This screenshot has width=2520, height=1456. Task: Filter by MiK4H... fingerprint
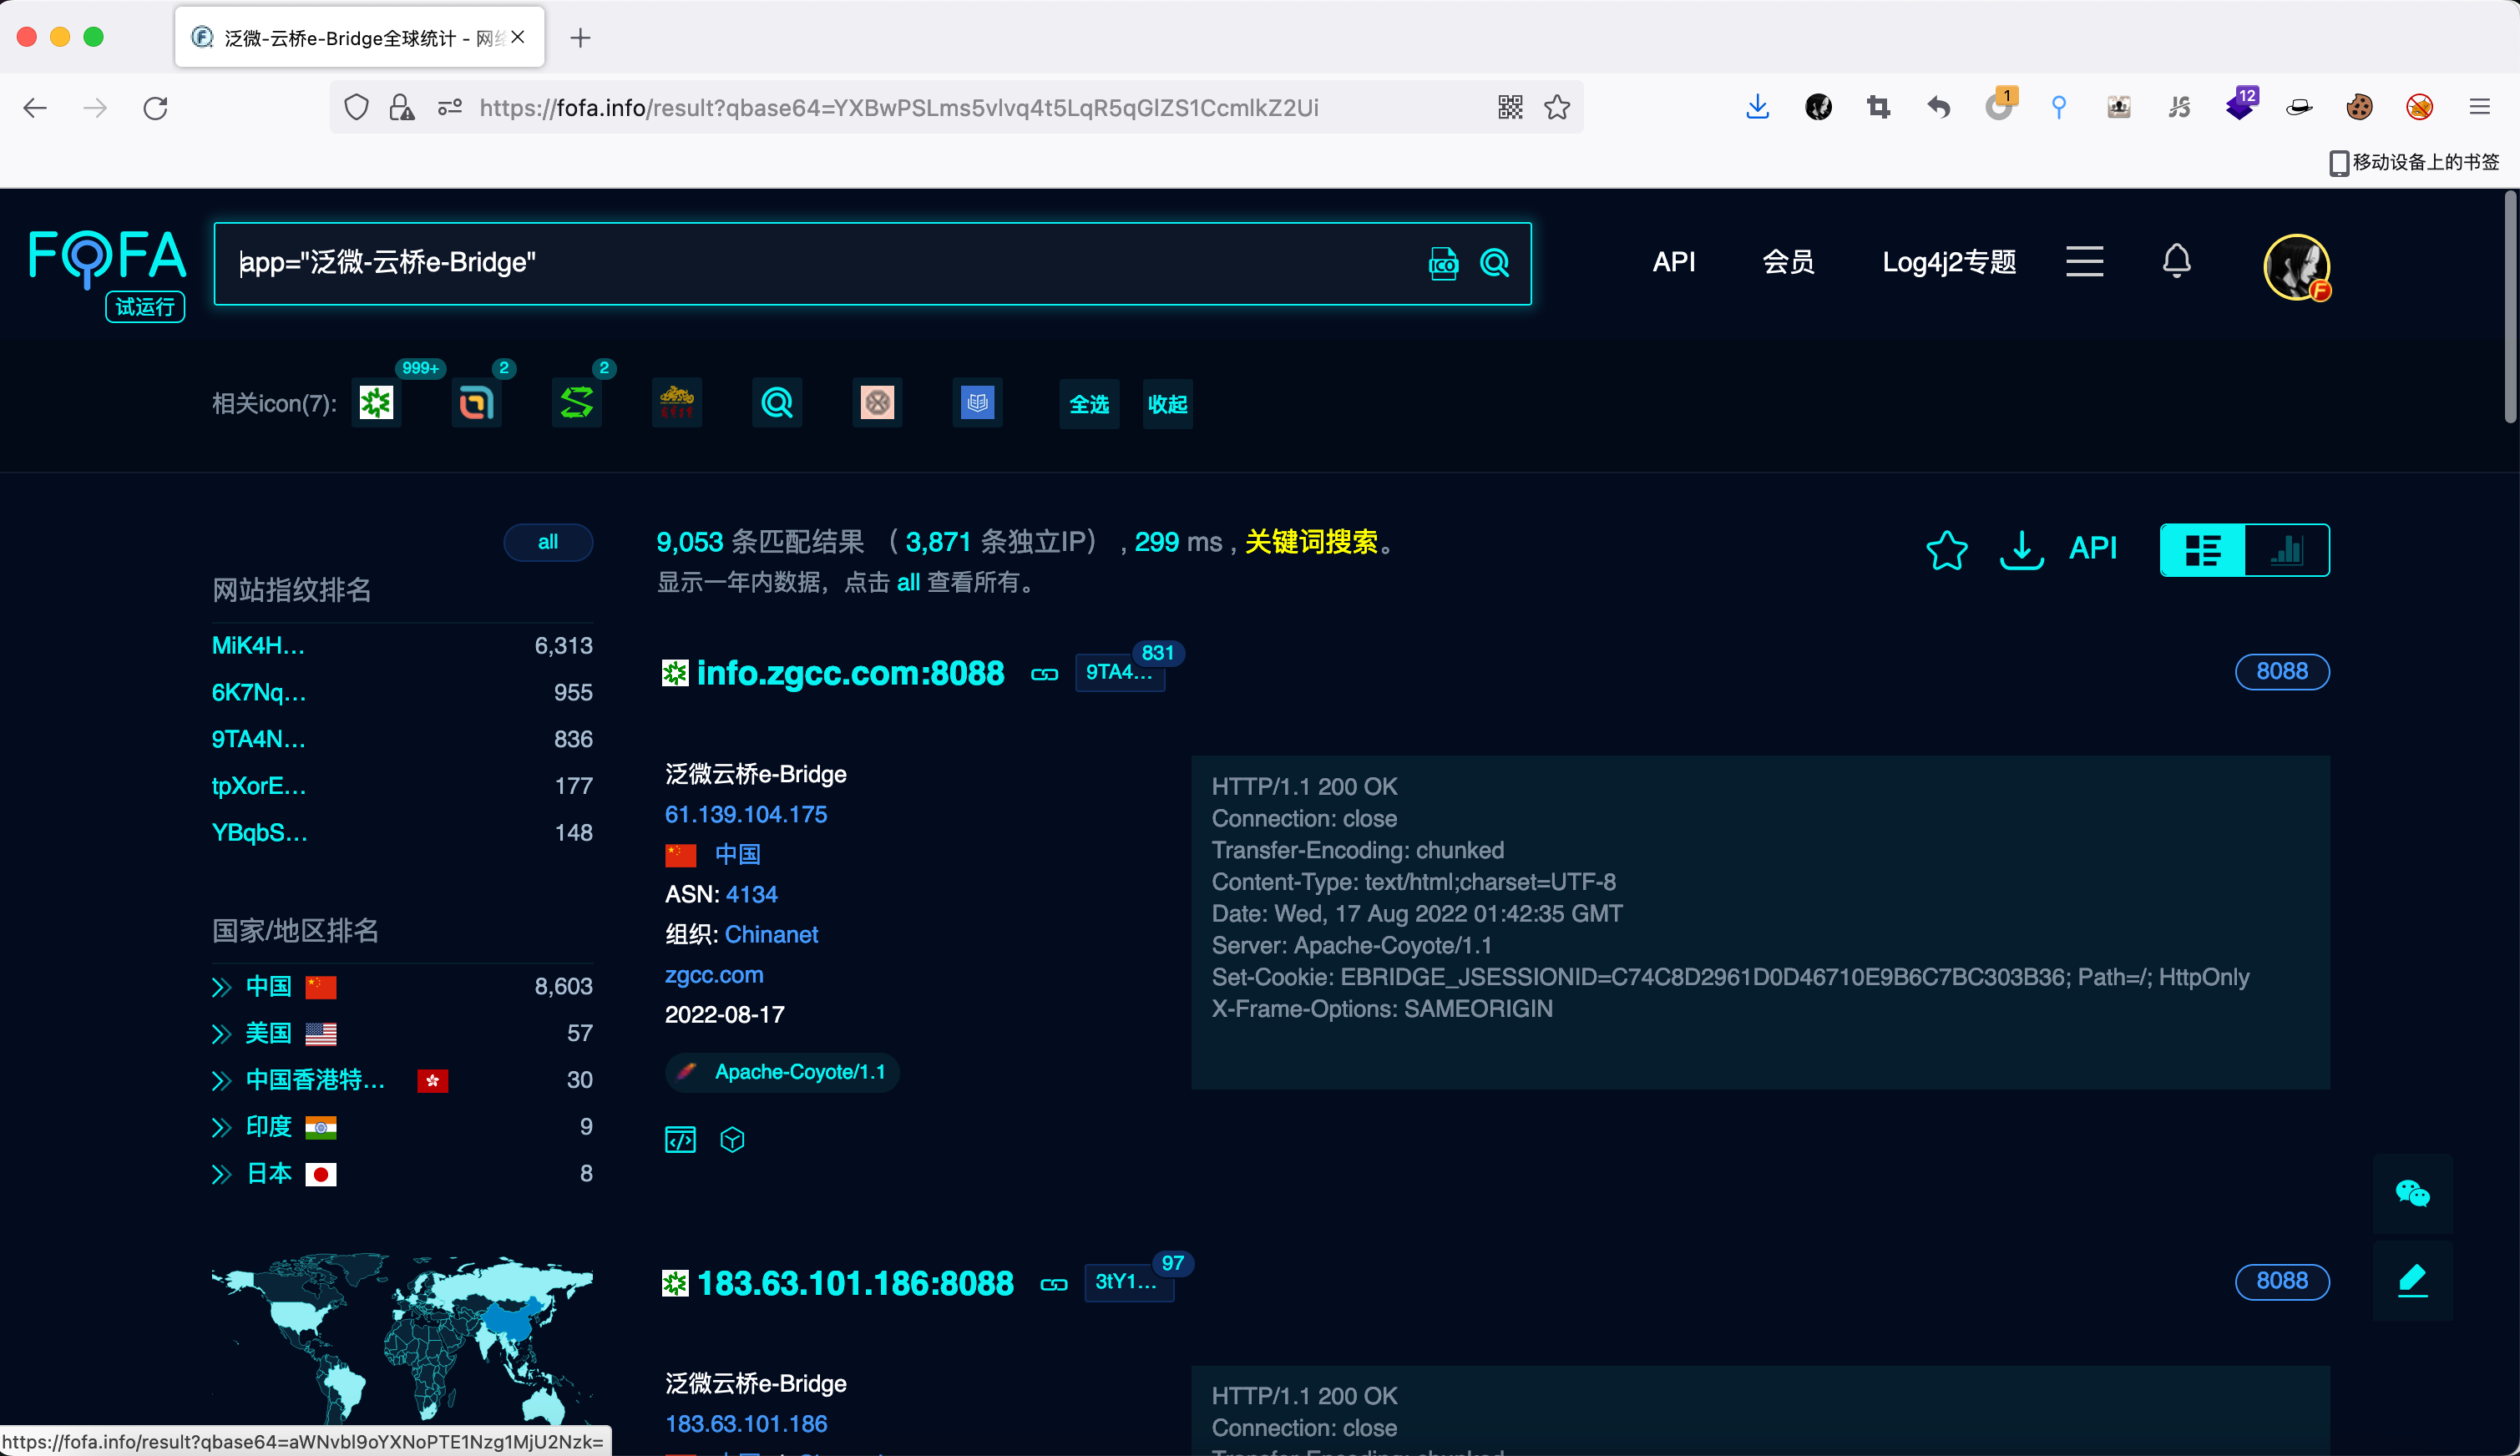click(259, 646)
